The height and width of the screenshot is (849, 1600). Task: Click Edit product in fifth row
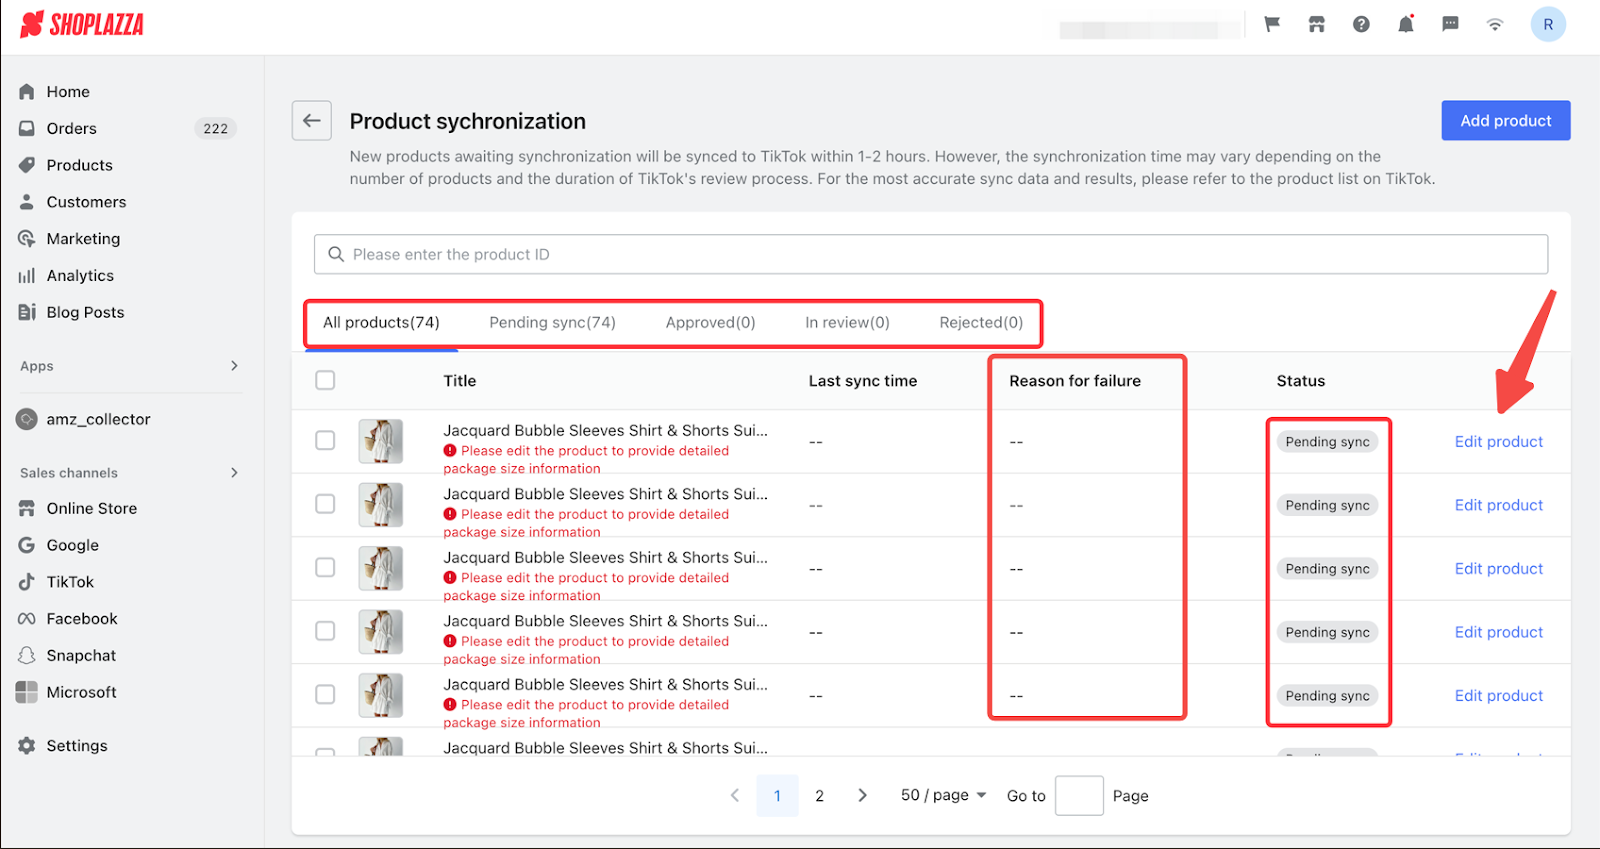[1498, 695]
